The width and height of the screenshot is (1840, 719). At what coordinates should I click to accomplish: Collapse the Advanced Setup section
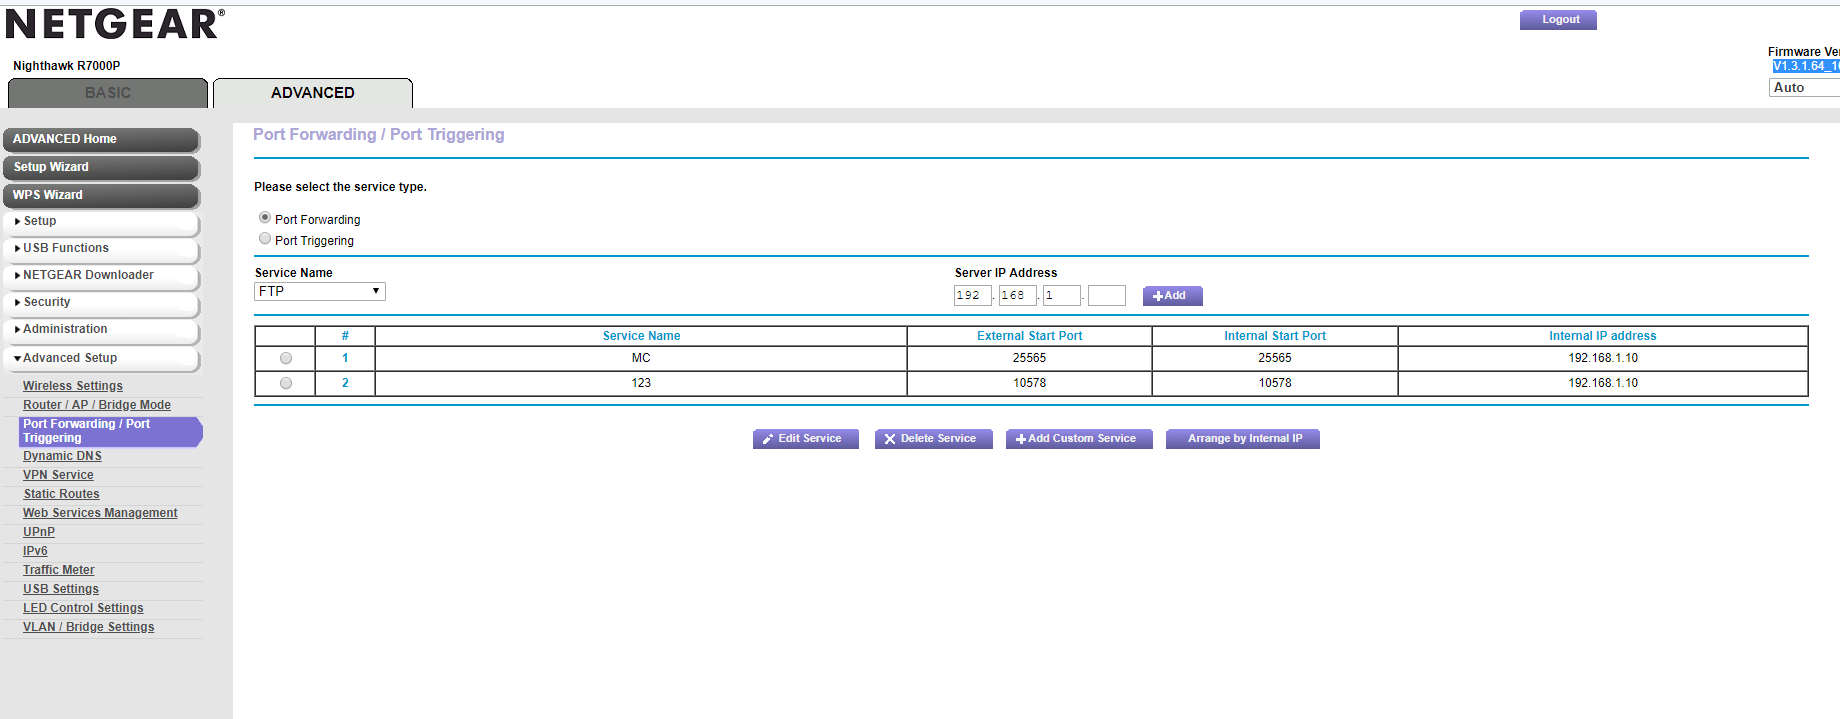click(x=100, y=358)
